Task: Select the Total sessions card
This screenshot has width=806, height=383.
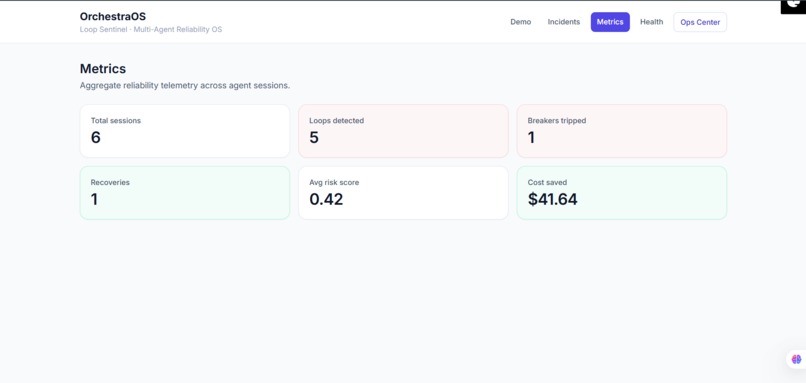Action: click(x=185, y=131)
